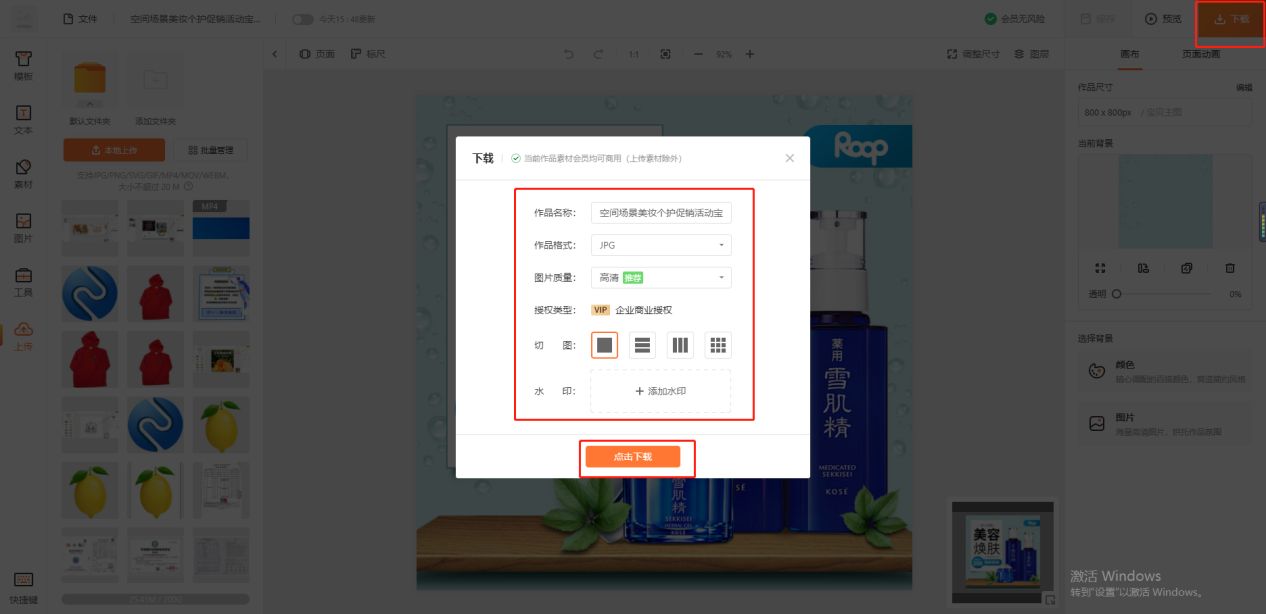Choose the 图片 picture background option

pos(1165,424)
